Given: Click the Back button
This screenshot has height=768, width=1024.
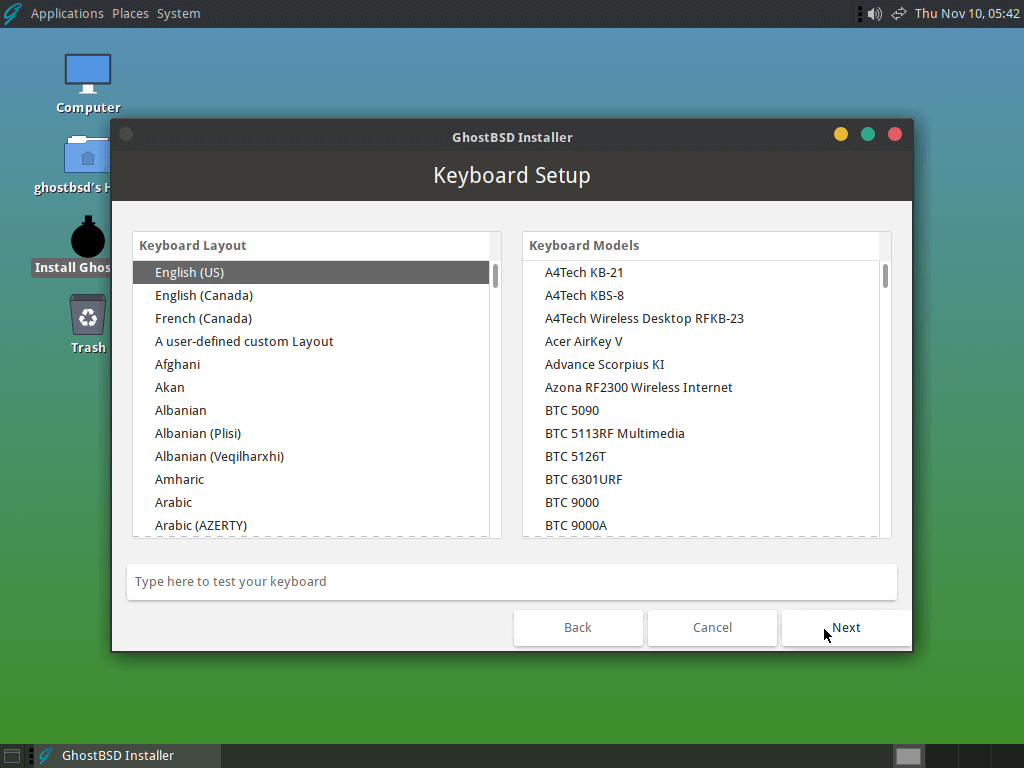Looking at the screenshot, I should tap(578, 628).
